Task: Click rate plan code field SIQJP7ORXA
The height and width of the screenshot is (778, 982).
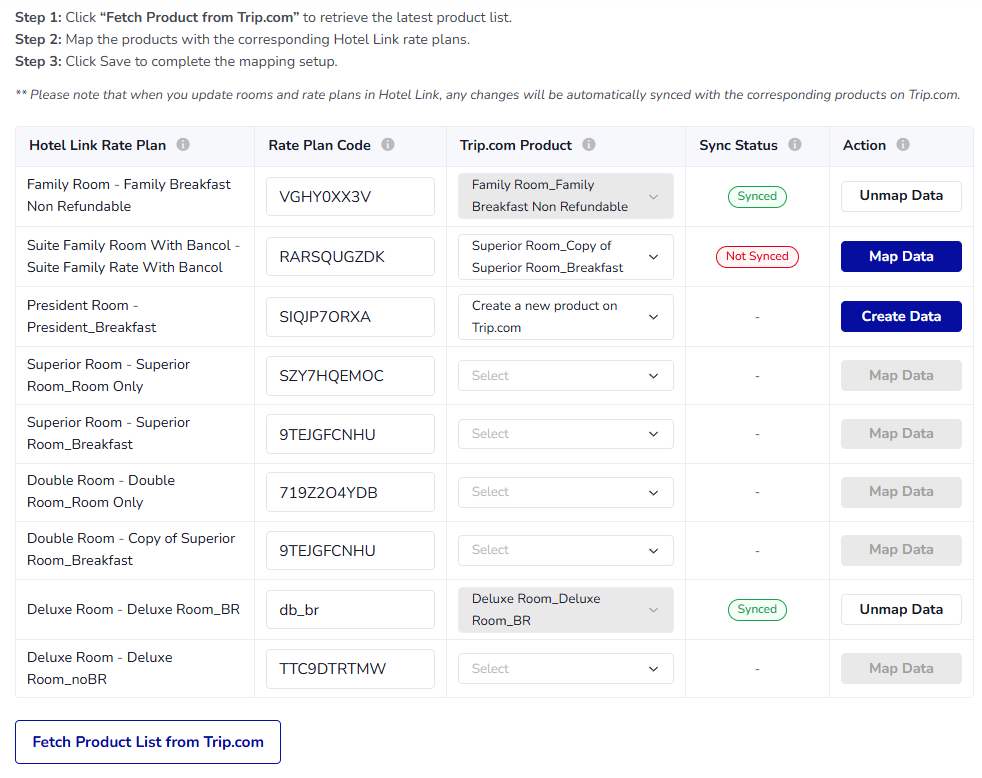Action: (350, 317)
